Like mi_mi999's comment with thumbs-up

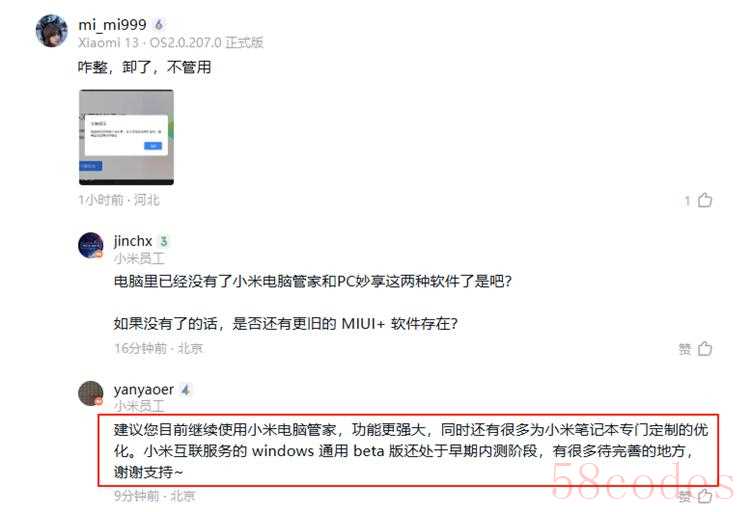(705, 200)
